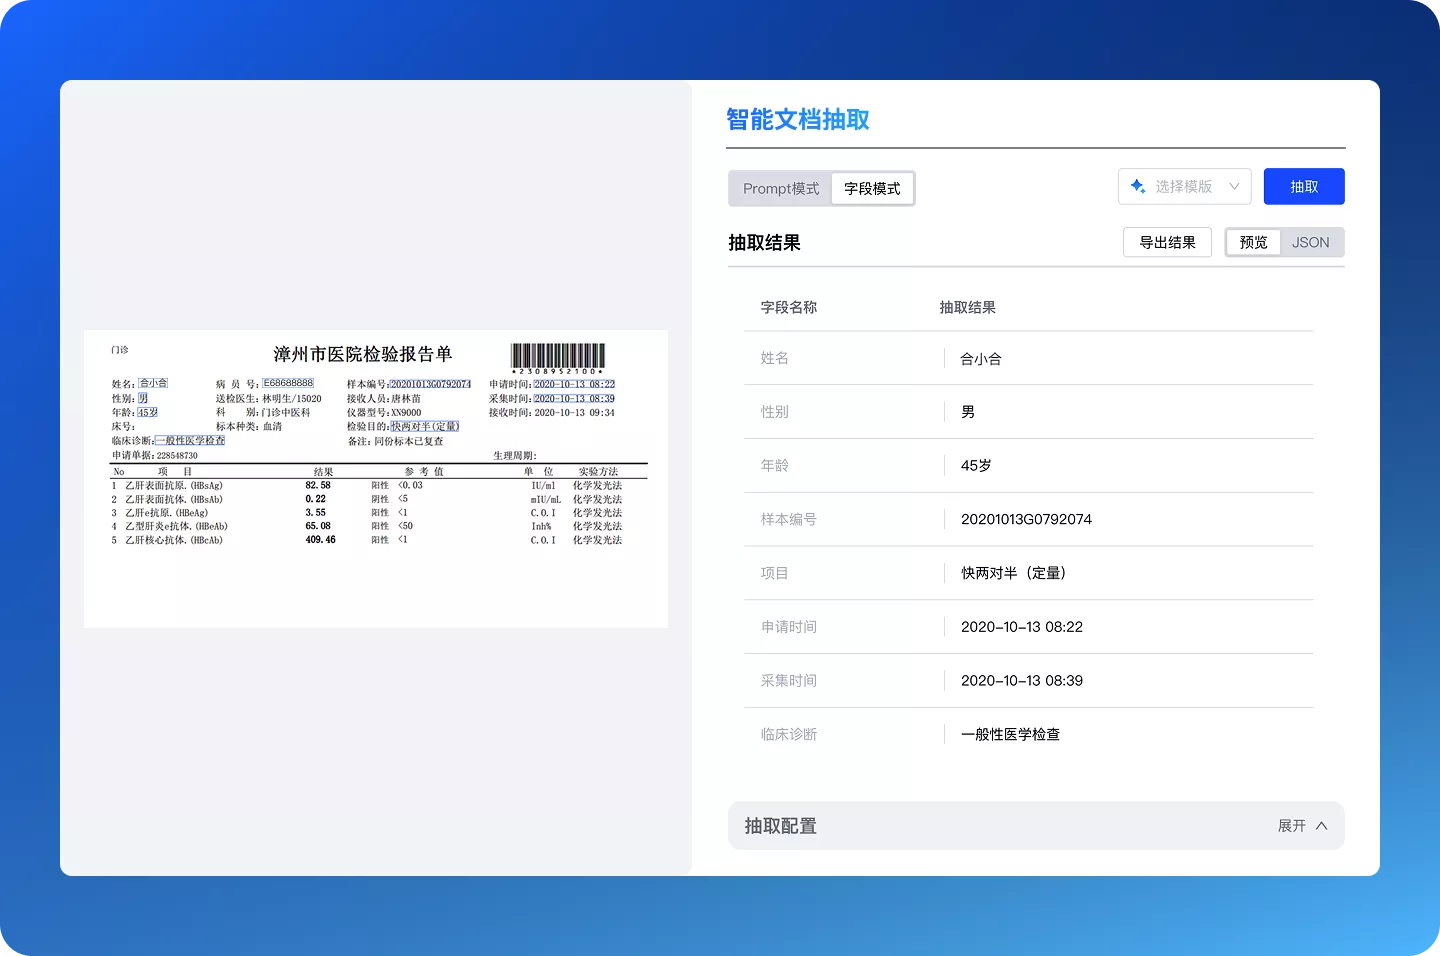Screen dimensions: 1440x956
Task: Click the extracted value 合小合
Action: click(979, 358)
